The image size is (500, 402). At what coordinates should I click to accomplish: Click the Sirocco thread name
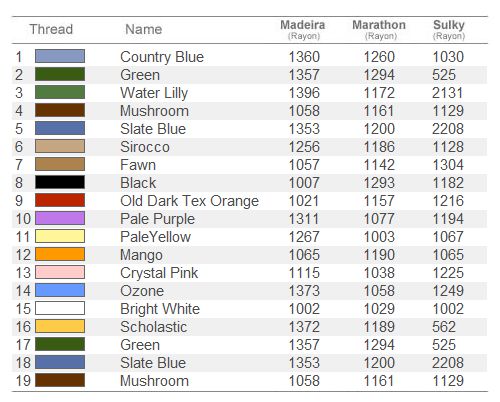tap(145, 147)
